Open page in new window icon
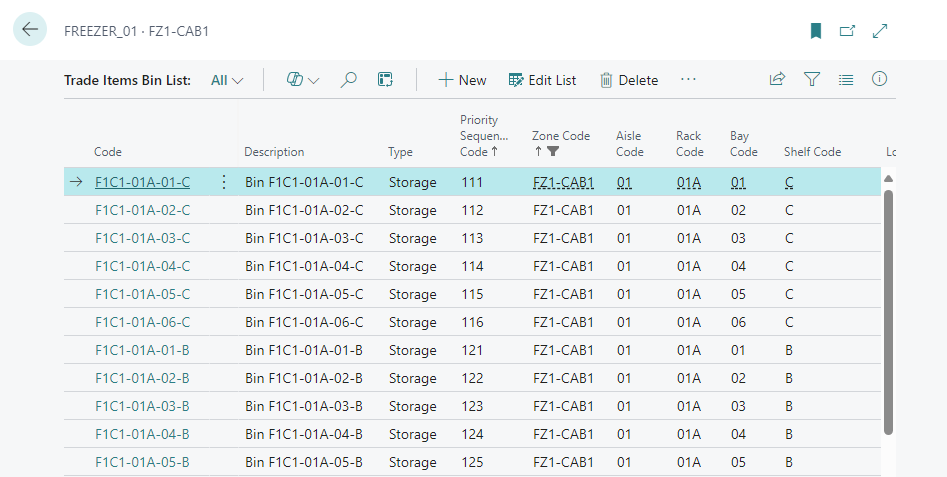The width and height of the screenshot is (947, 477). (x=847, y=31)
